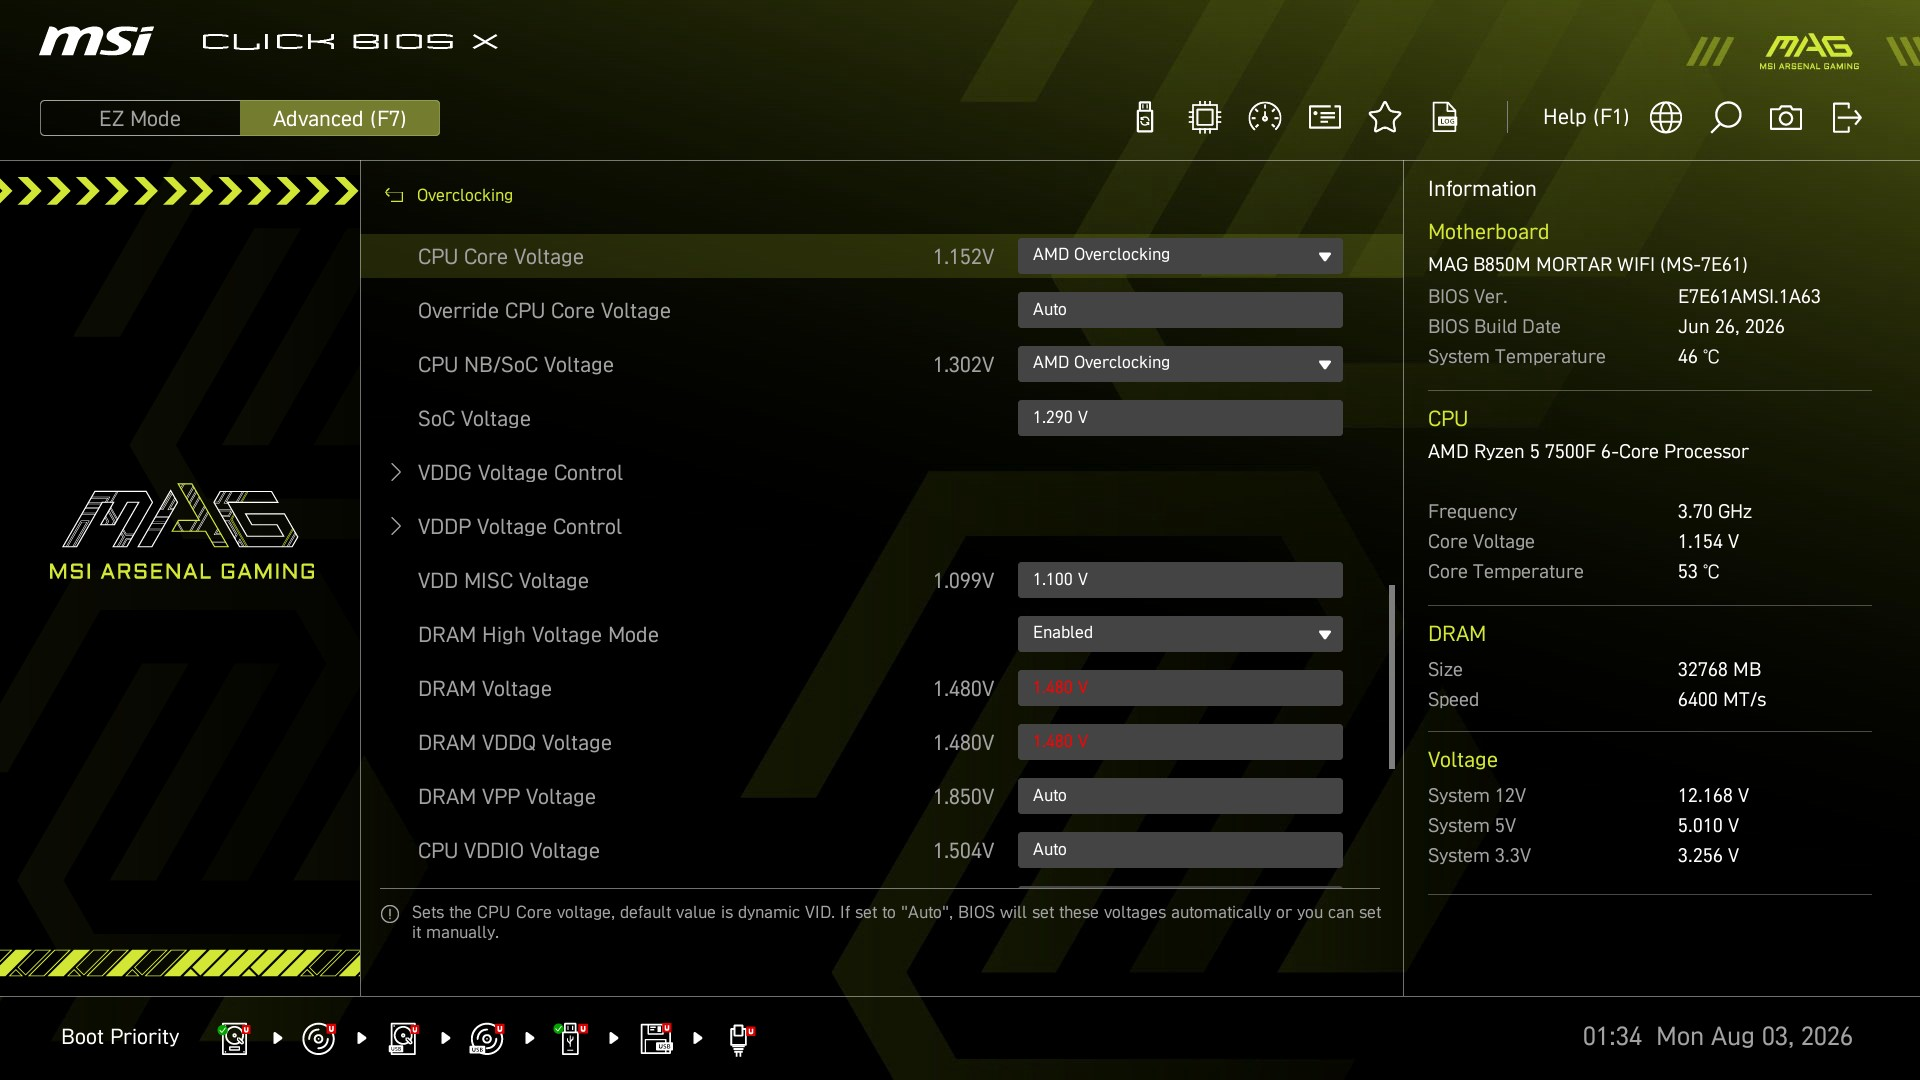Image resolution: width=1920 pixels, height=1080 pixels.
Task: Select the USB flash drive boot device icon
Action: click(571, 1038)
